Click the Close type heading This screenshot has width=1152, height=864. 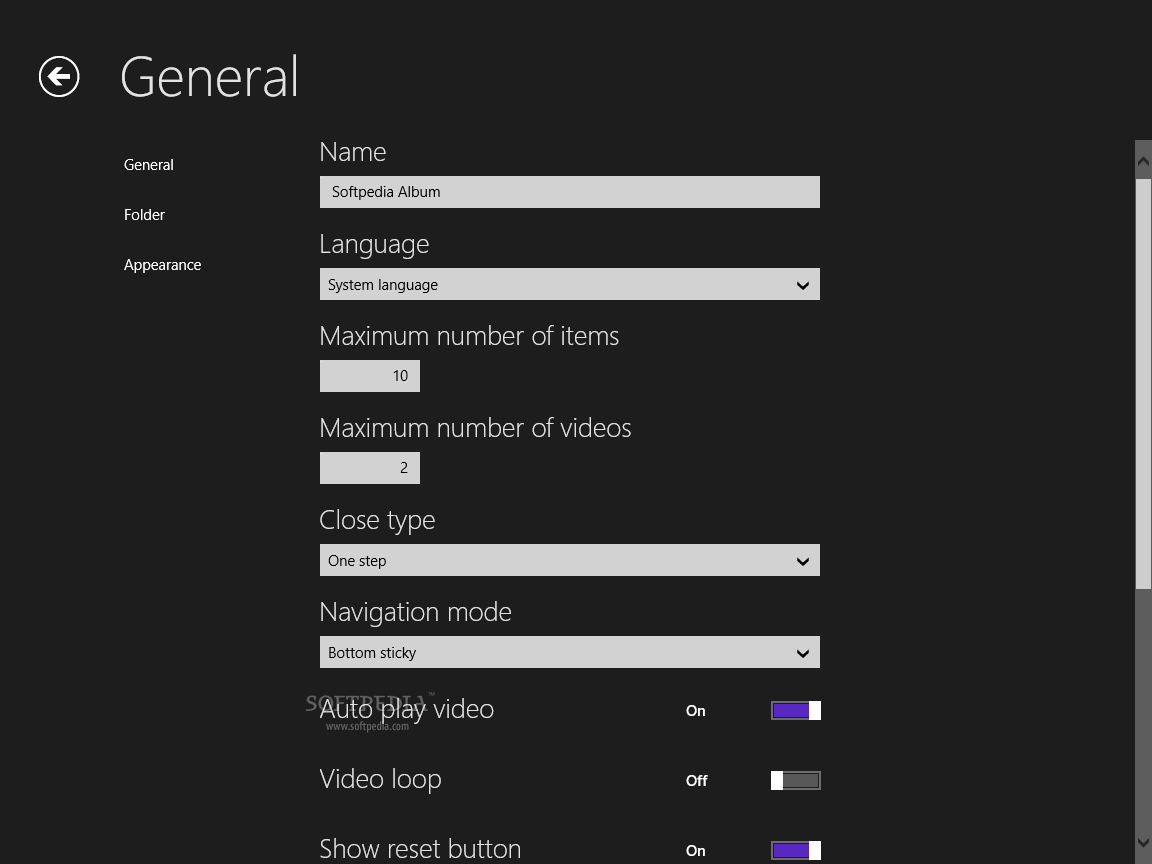click(x=377, y=520)
